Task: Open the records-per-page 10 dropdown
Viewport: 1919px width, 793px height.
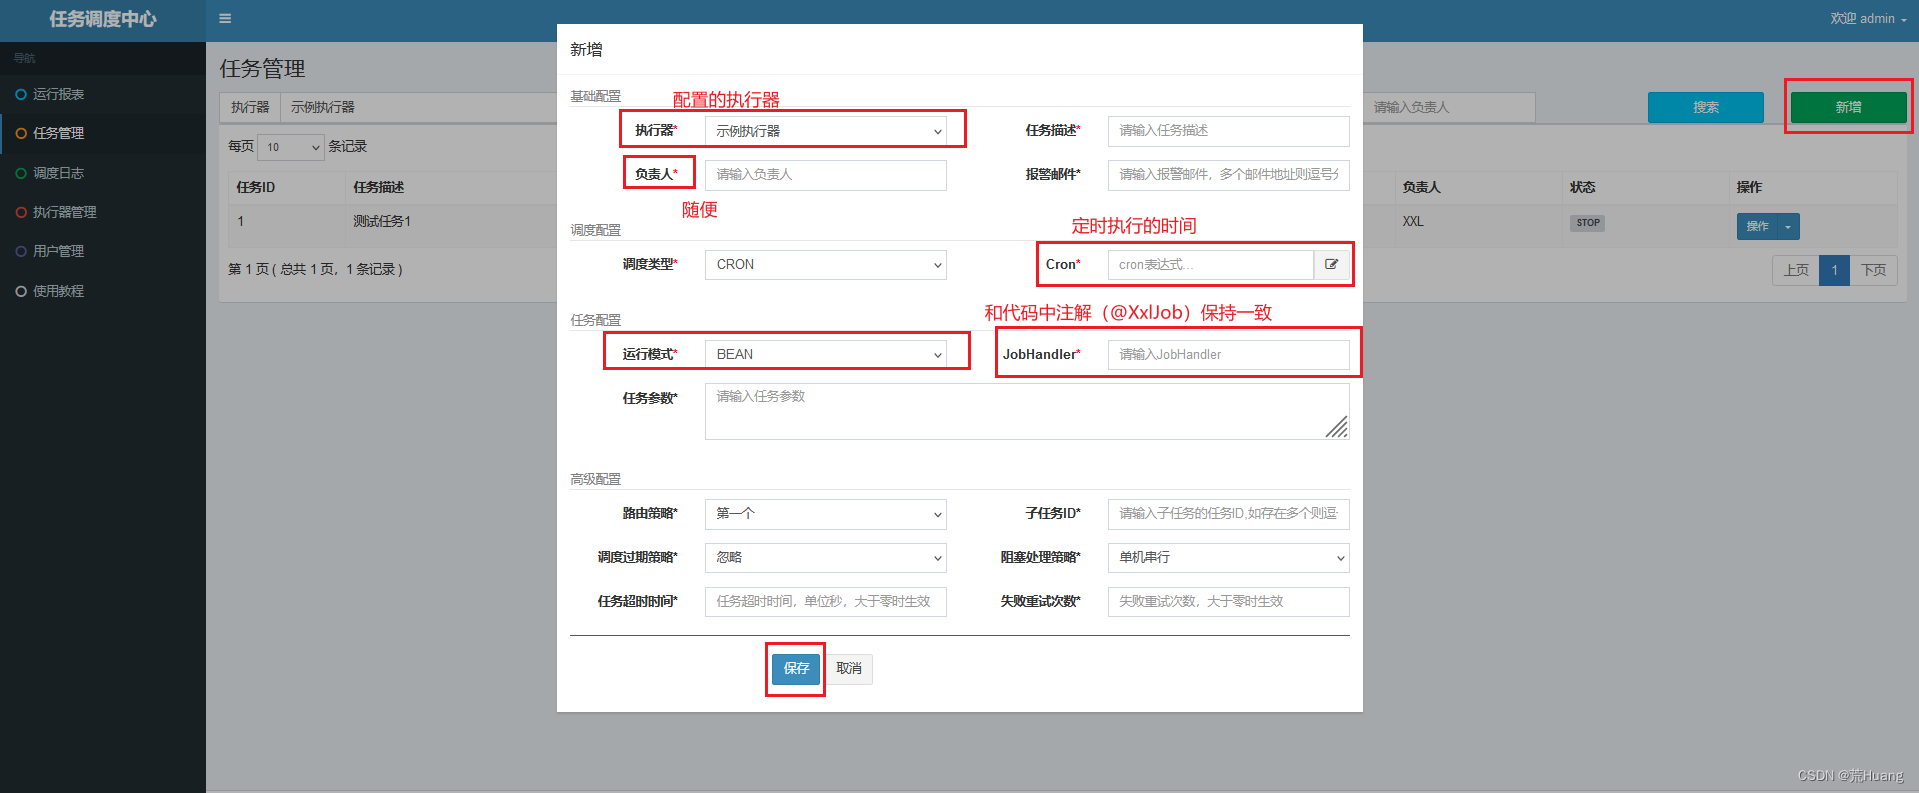Action: point(291,147)
